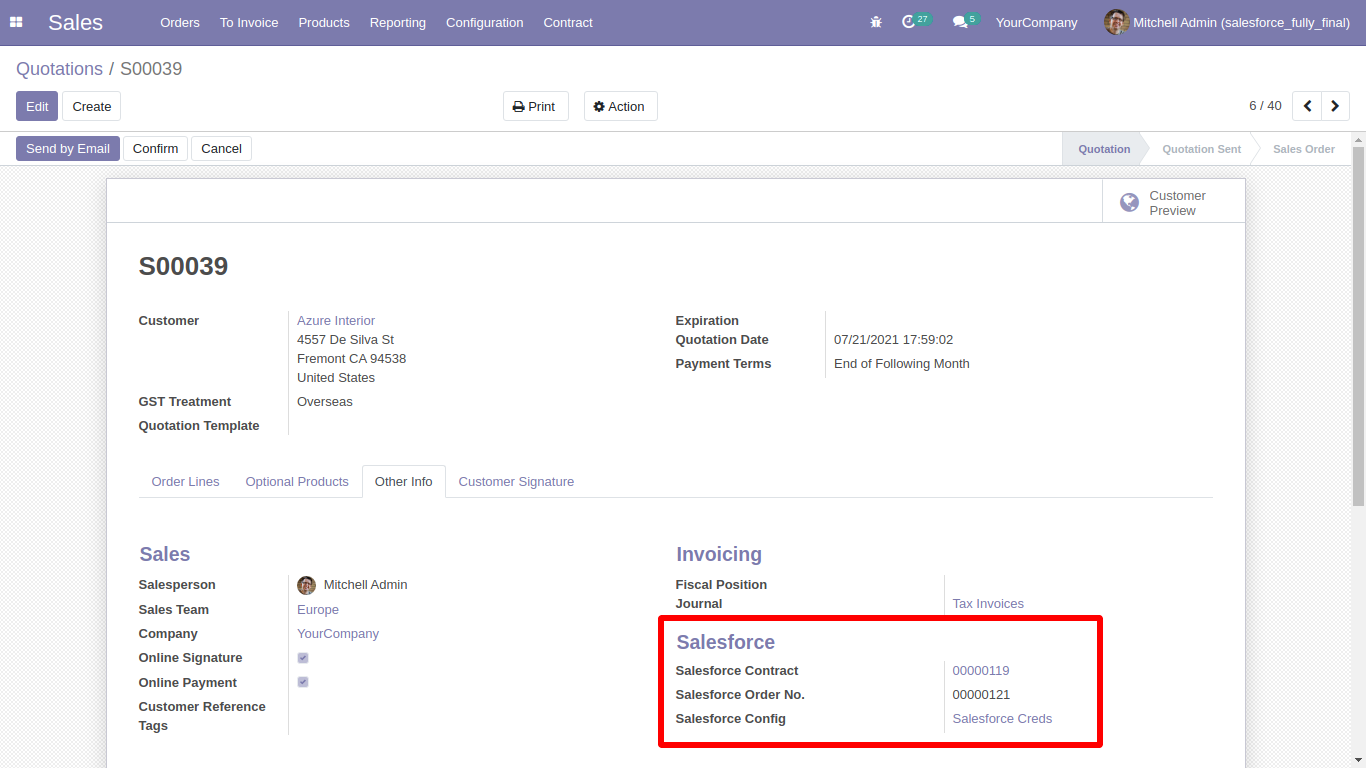Open the Europe sales team link
Screen dimensions: 1366x768
(318, 610)
